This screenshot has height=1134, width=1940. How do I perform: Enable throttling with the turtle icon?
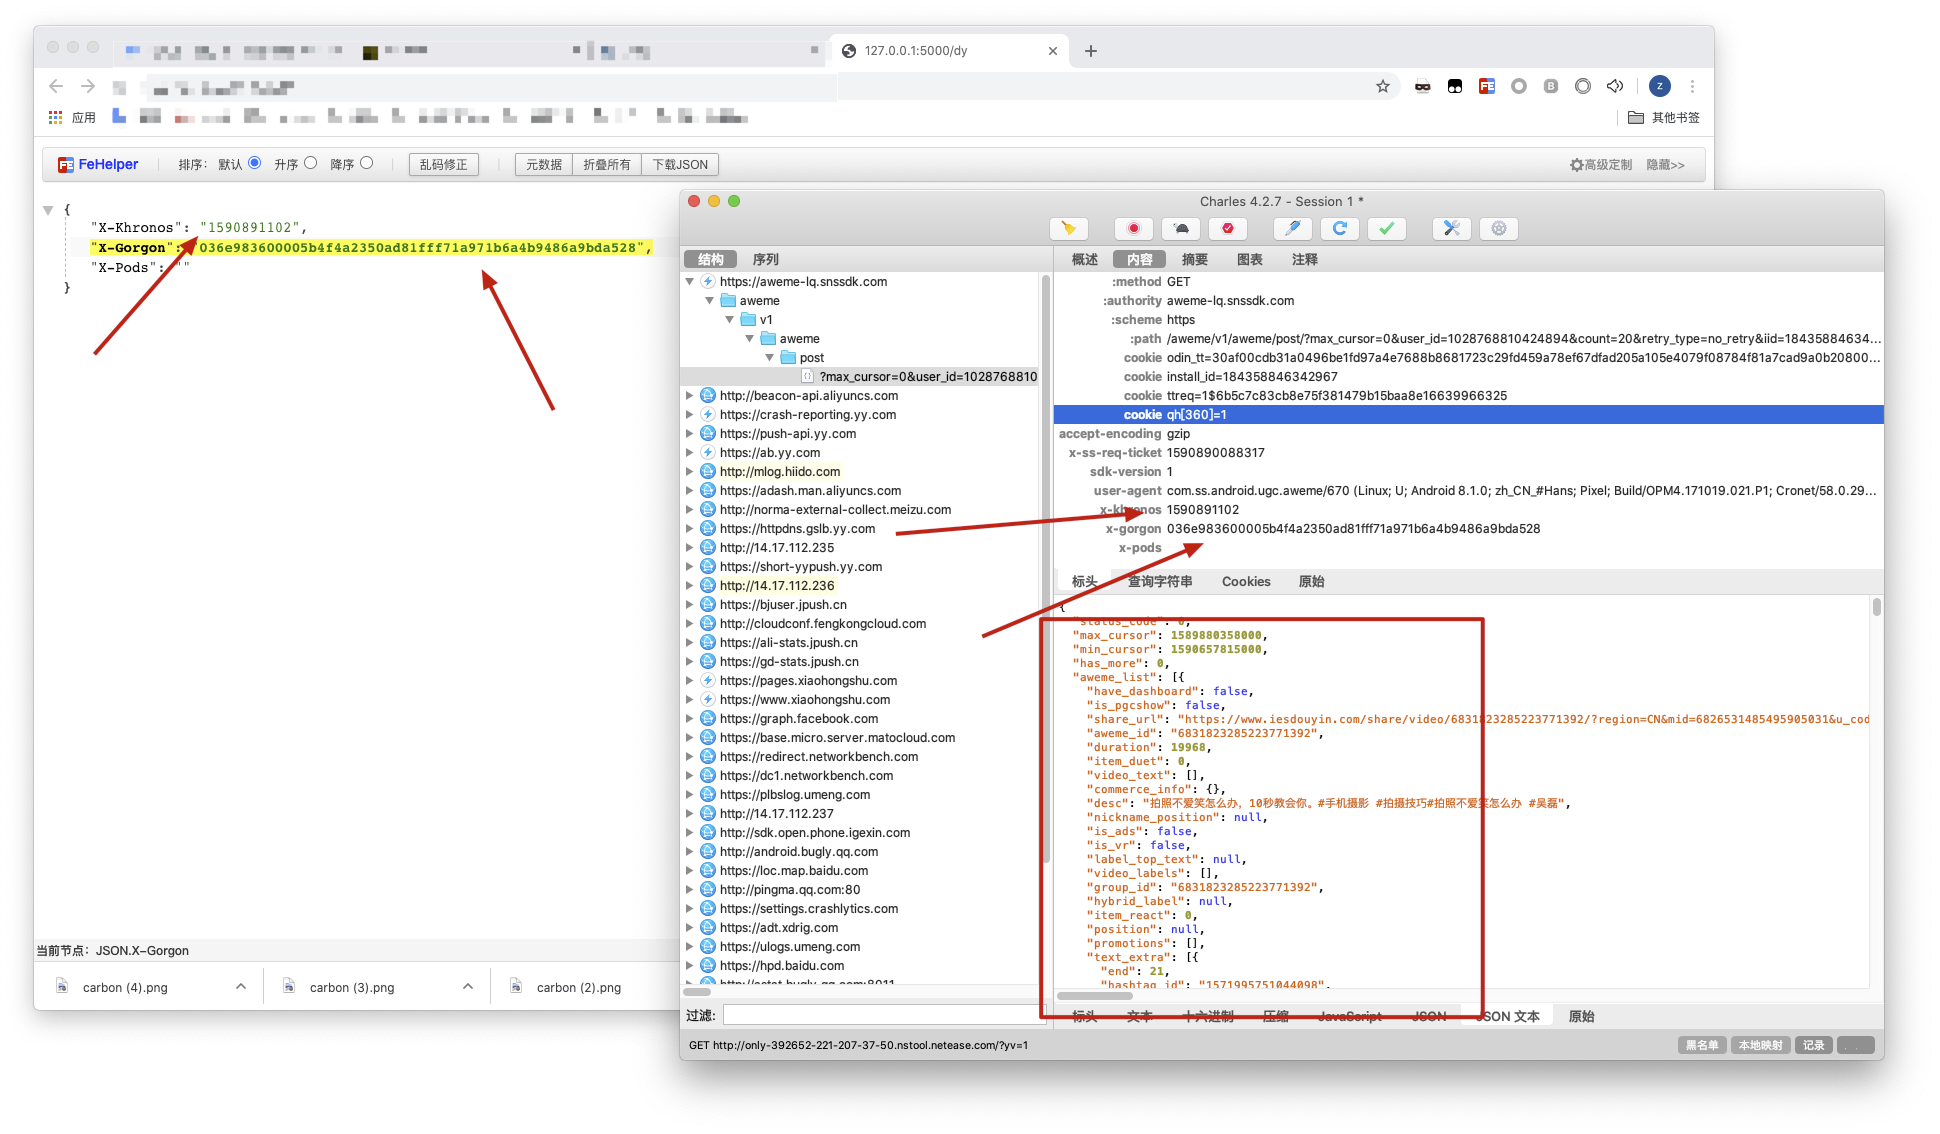click(1181, 229)
